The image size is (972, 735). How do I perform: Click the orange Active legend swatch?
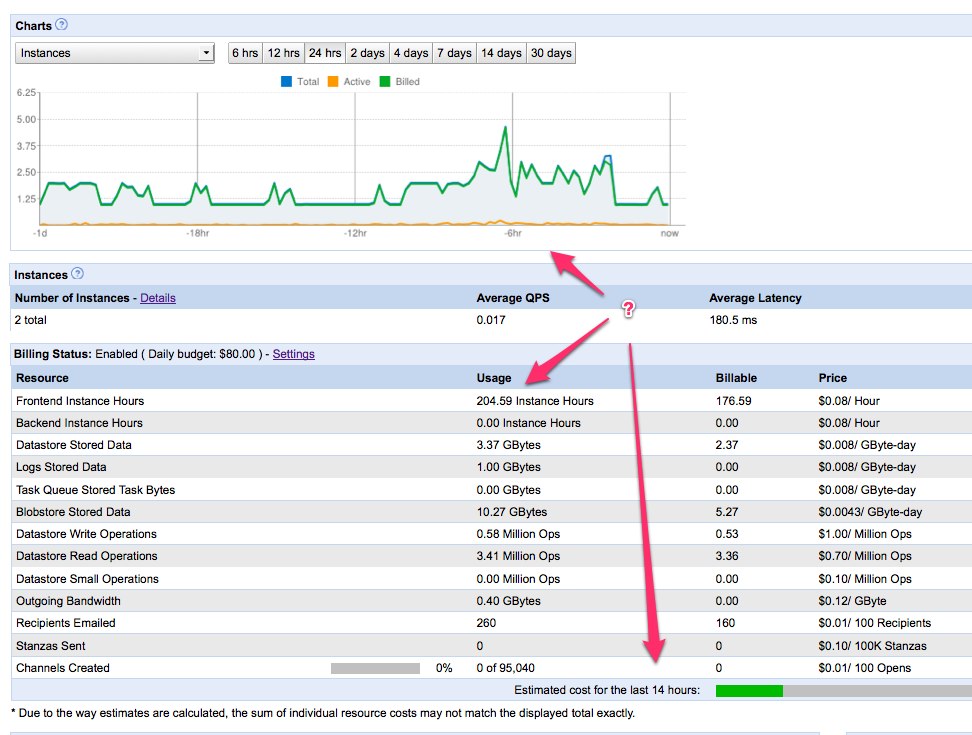pos(333,82)
